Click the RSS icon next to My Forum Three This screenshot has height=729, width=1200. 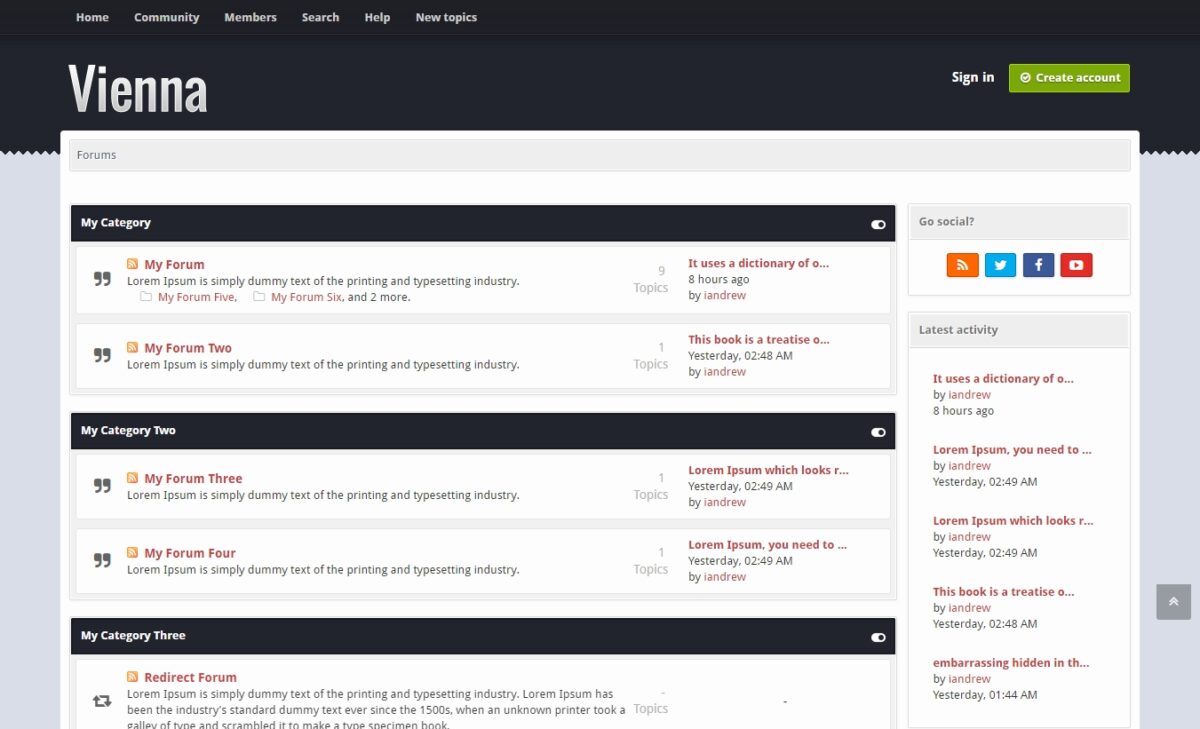(x=133, y=478)
